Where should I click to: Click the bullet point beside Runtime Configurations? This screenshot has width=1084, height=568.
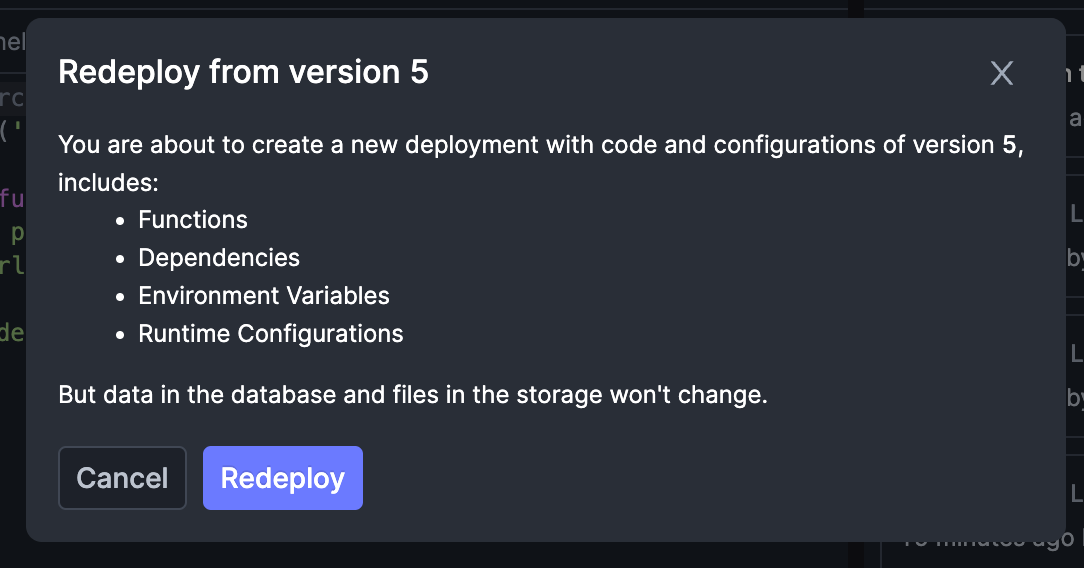[x=121, y=335]
